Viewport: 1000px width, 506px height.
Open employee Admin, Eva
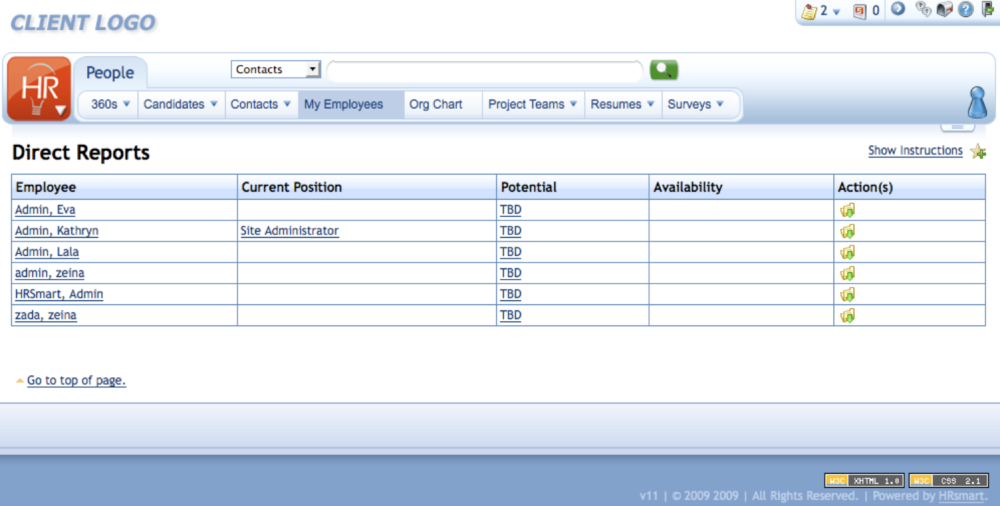coord(45,210)
